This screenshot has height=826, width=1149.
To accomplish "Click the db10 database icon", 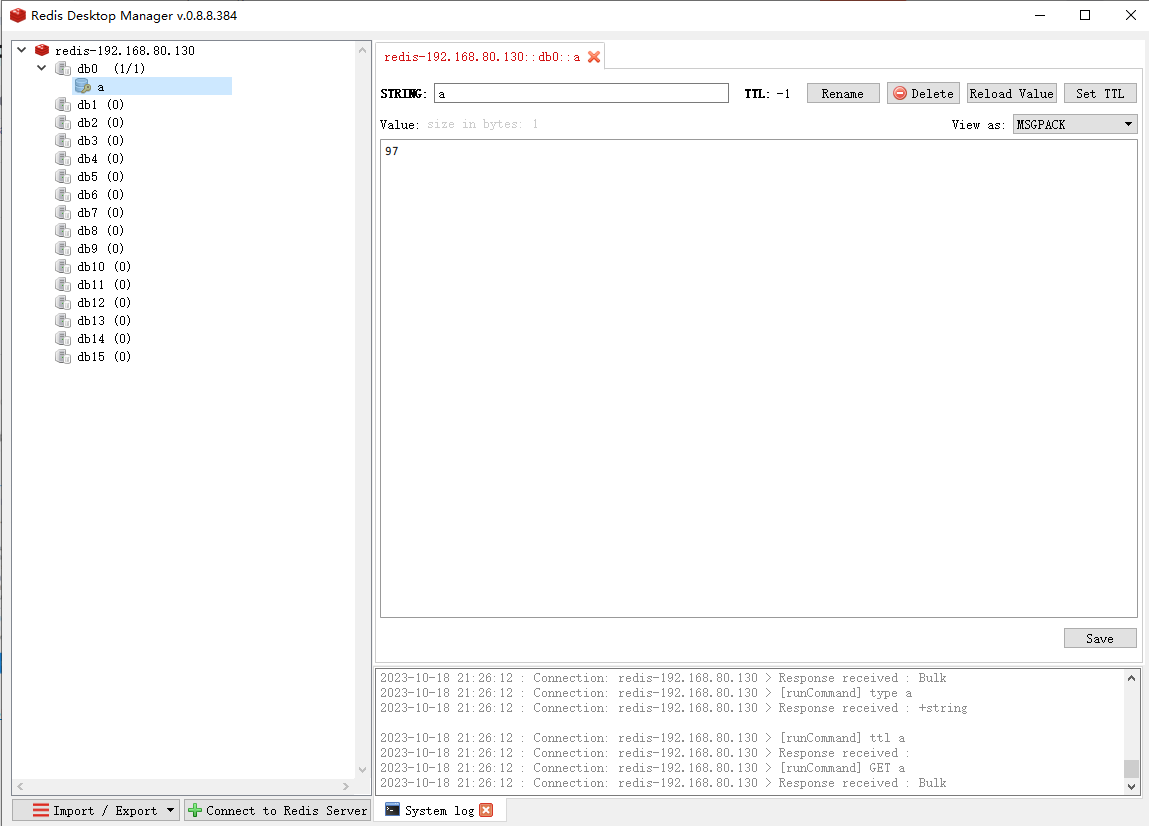I will pyautogui.click(x=63, y=266).
